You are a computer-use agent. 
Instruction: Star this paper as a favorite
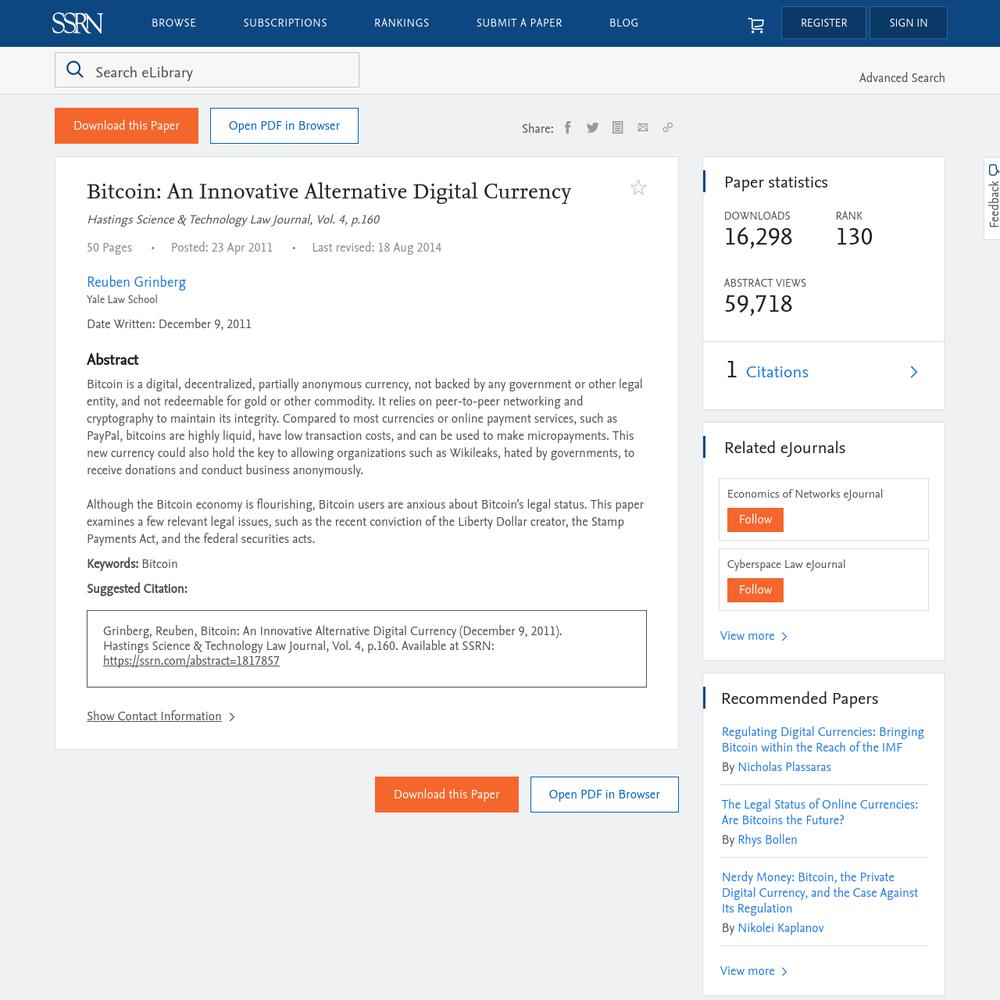point(638,188)
